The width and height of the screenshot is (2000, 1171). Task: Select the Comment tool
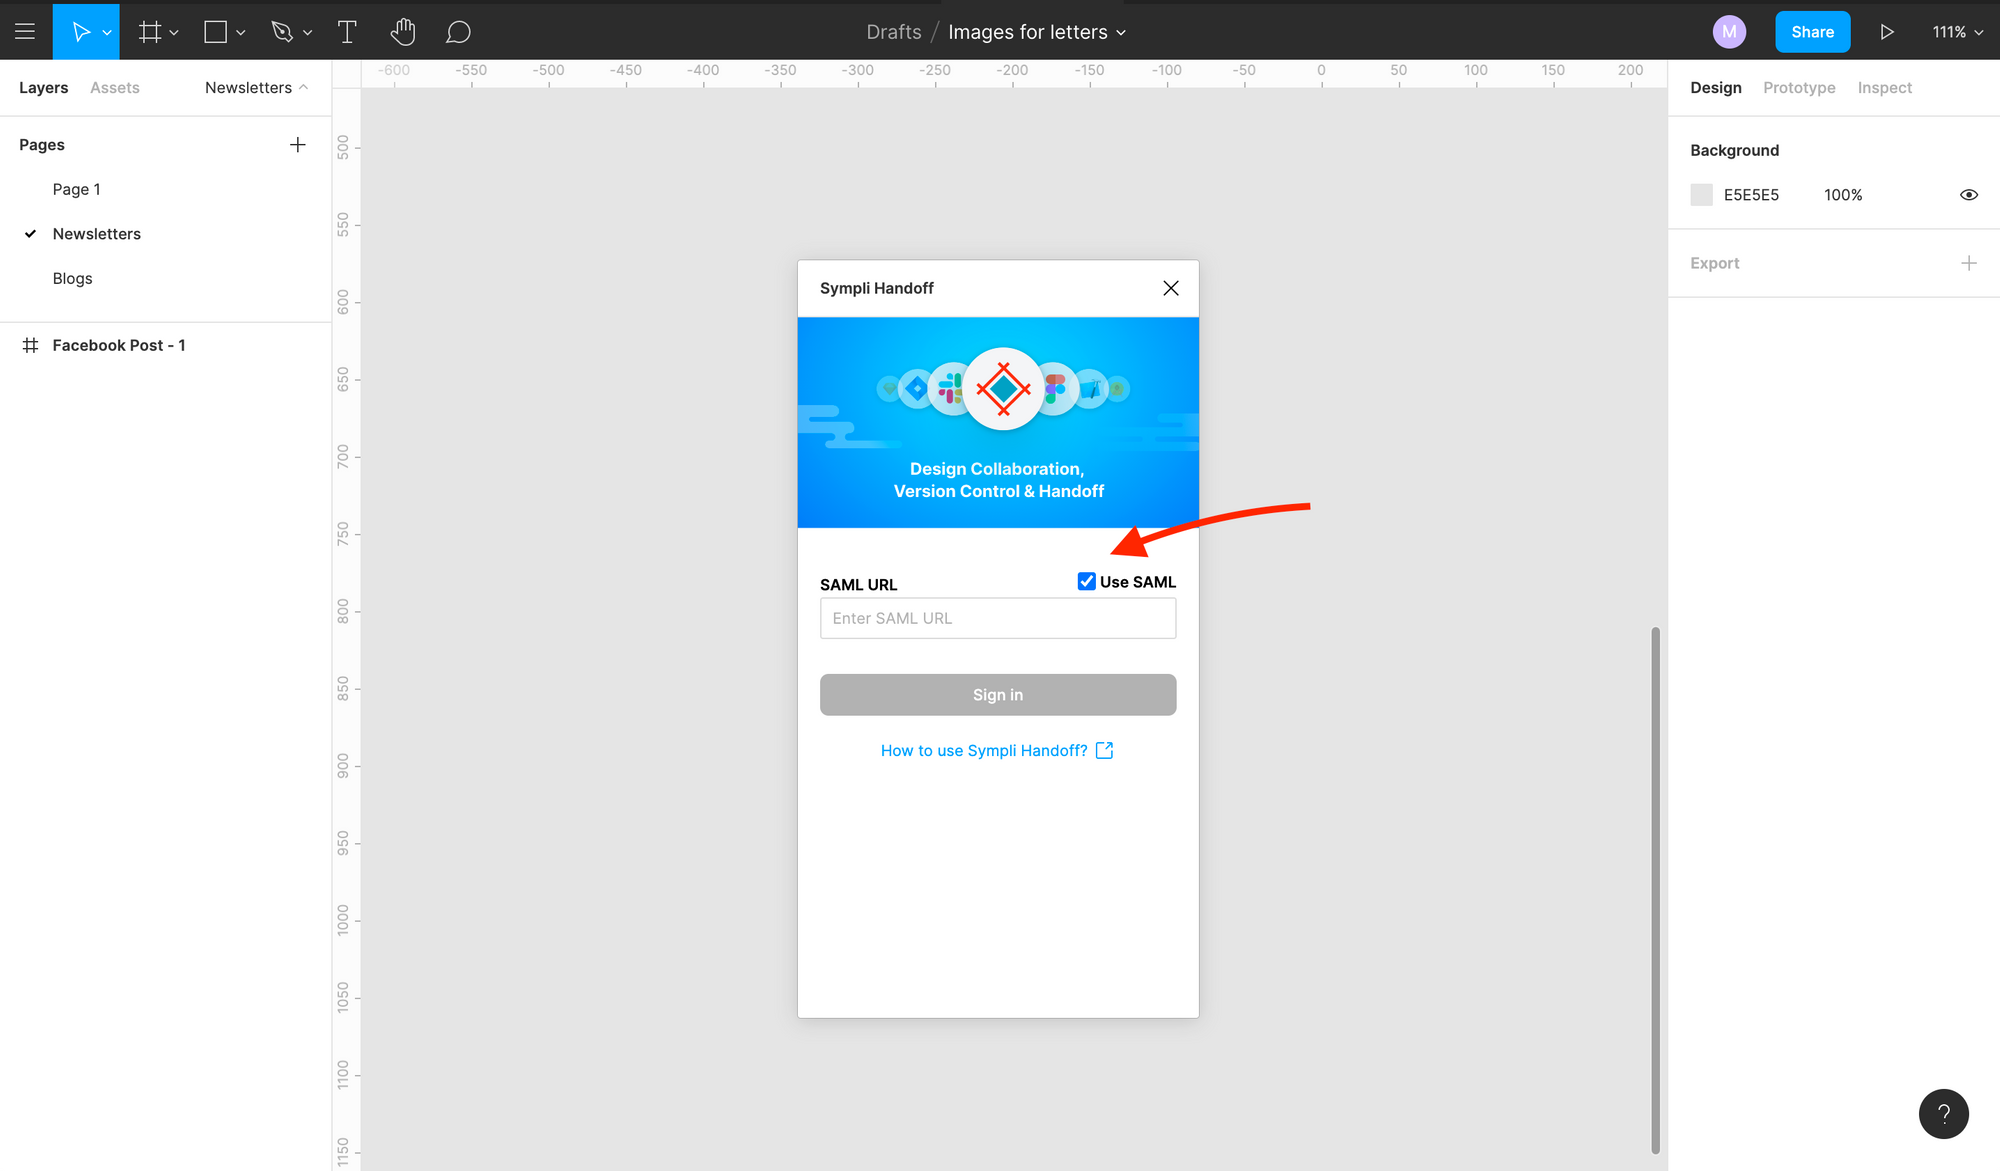coord(458,32)
